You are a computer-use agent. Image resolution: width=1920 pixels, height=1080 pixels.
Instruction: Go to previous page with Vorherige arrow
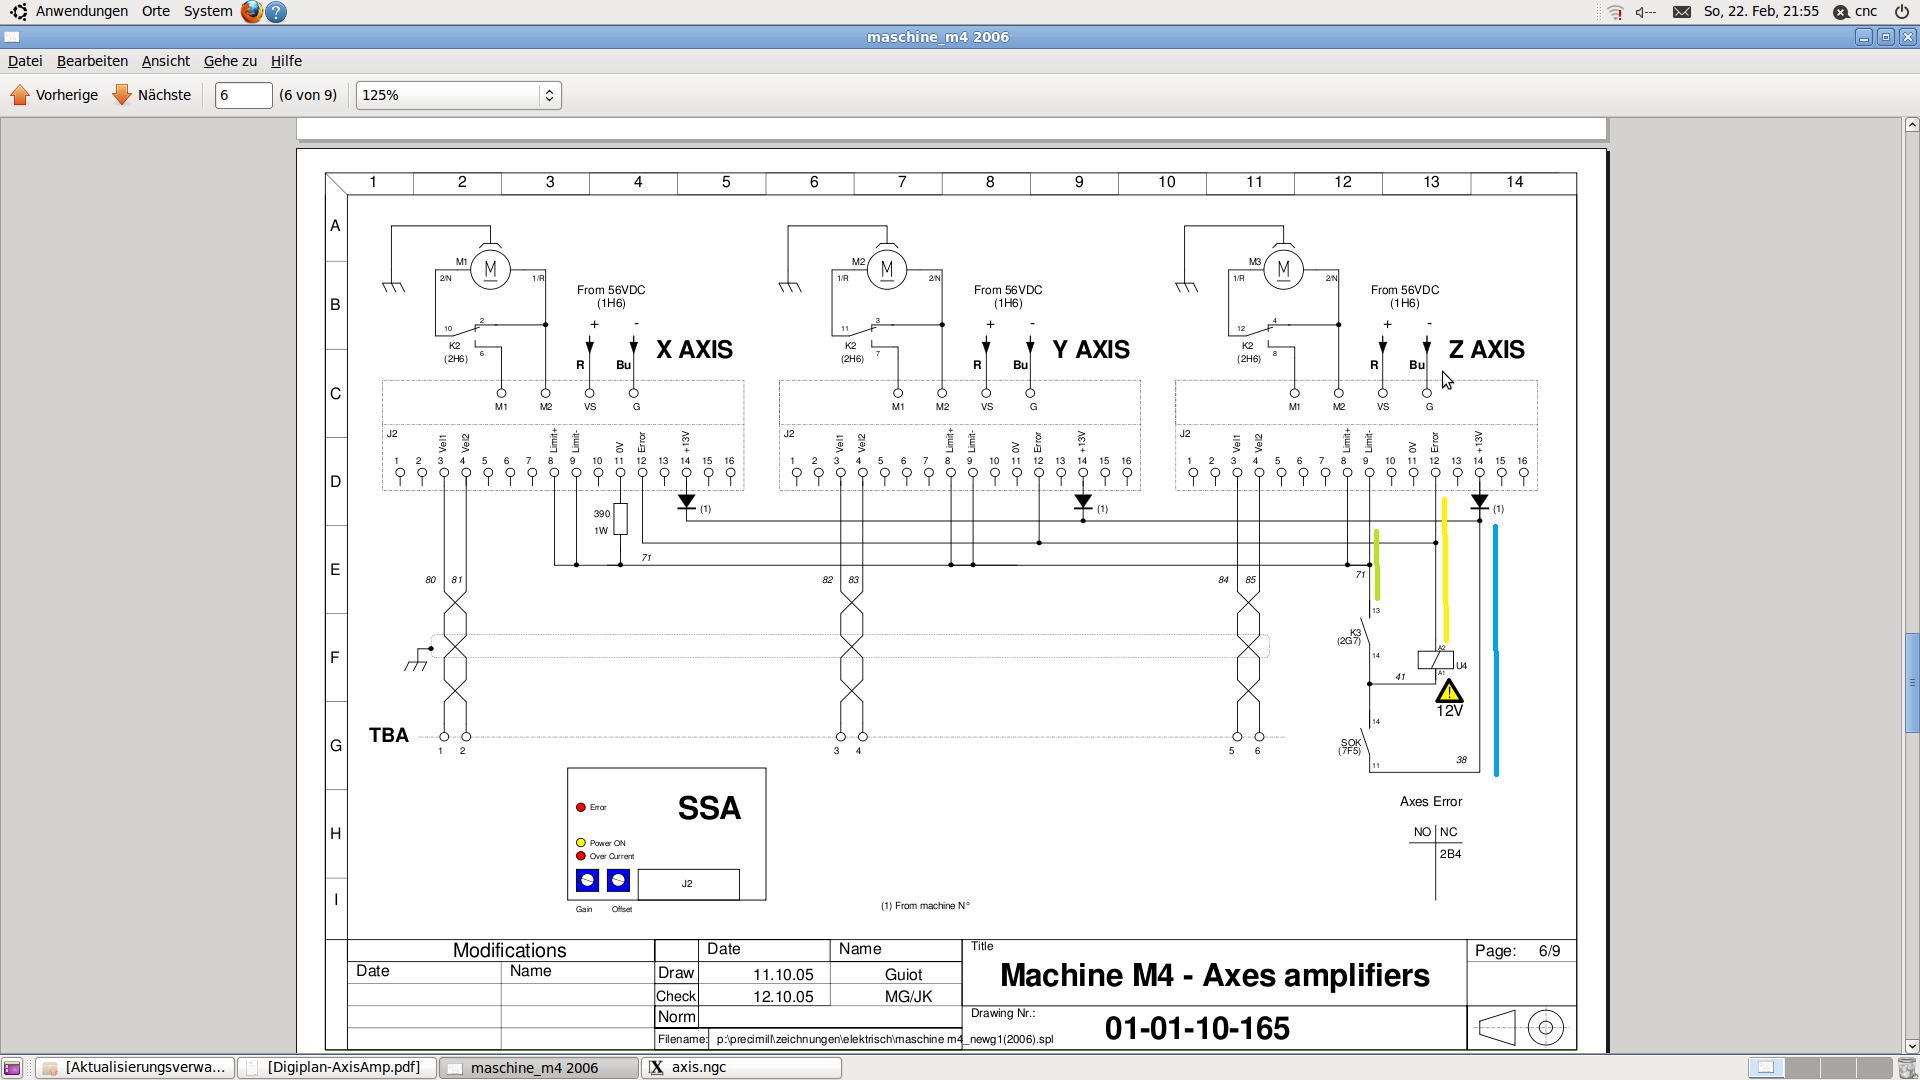pyautogui.click(x=55, y=95)
